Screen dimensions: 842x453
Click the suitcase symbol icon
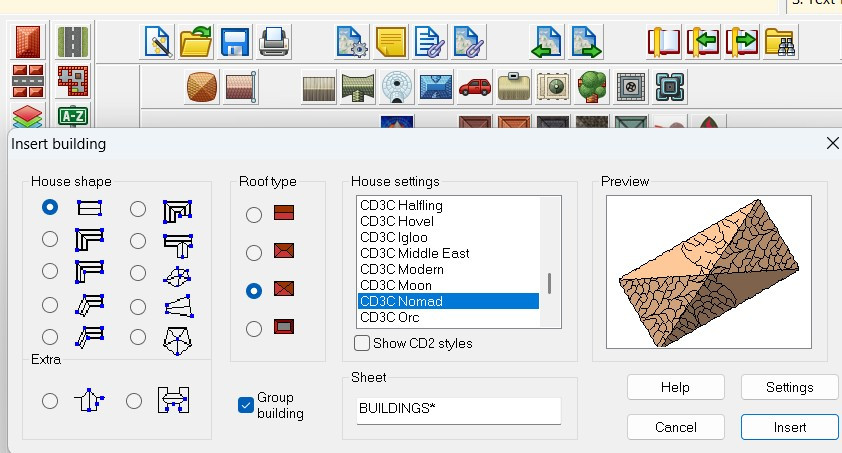click(x=514, y=87)
